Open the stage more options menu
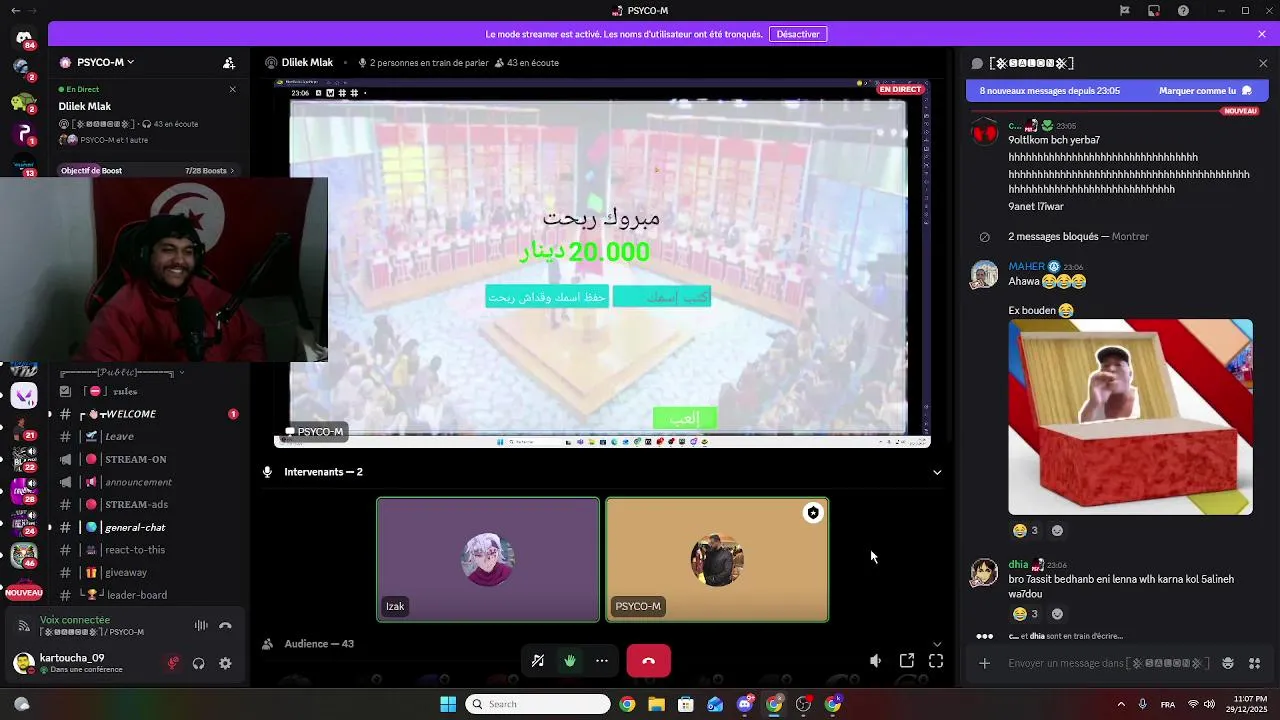 coord(602,660)
